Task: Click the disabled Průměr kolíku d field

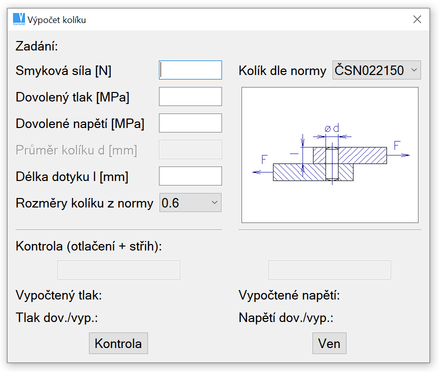Action: click(x=190, y=150)
